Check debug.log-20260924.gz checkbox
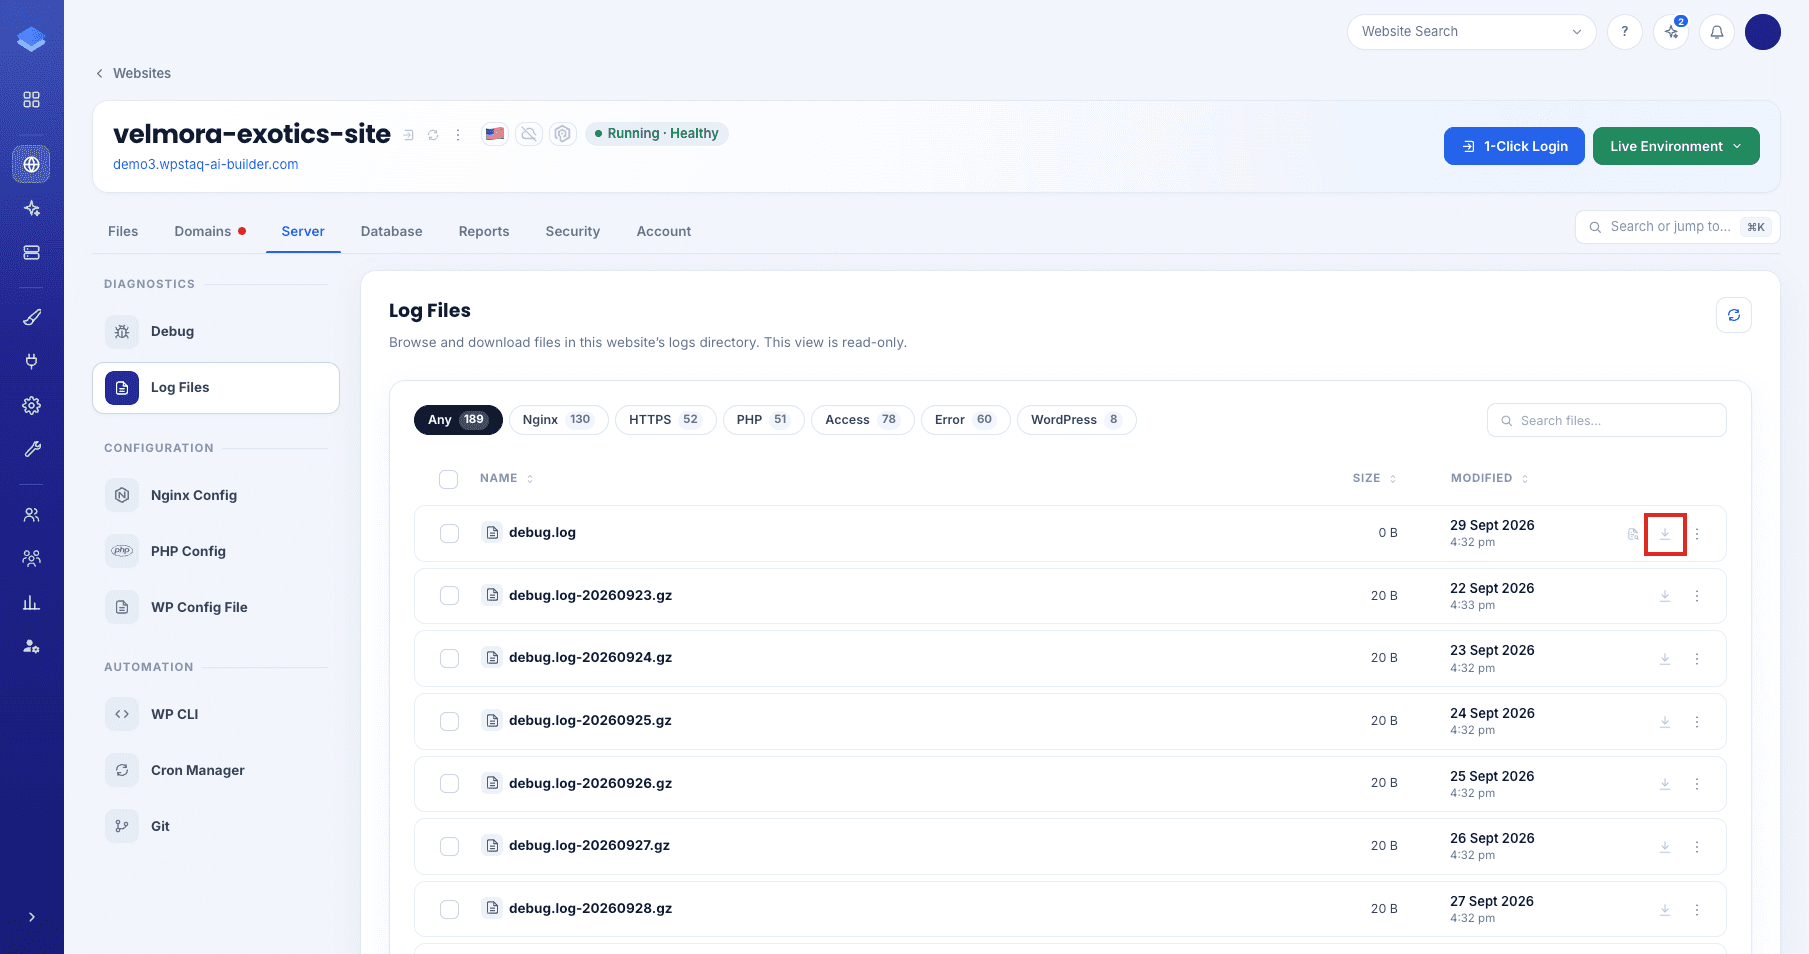The image size is (1809, 954). click(450, 658)
